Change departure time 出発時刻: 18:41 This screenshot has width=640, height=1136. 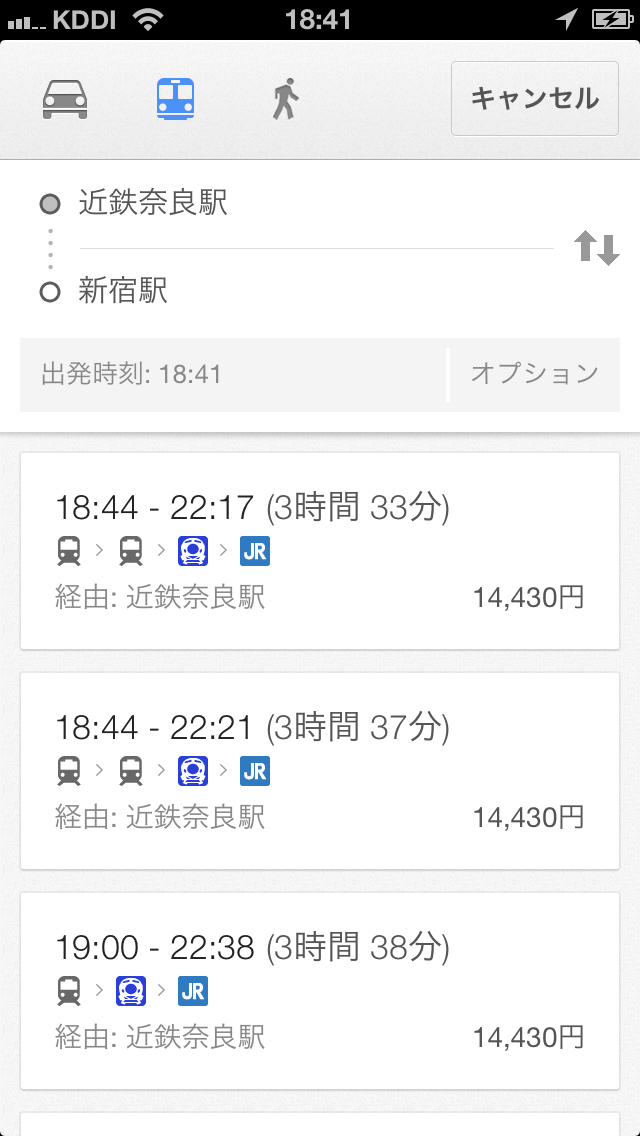(233, 375)
